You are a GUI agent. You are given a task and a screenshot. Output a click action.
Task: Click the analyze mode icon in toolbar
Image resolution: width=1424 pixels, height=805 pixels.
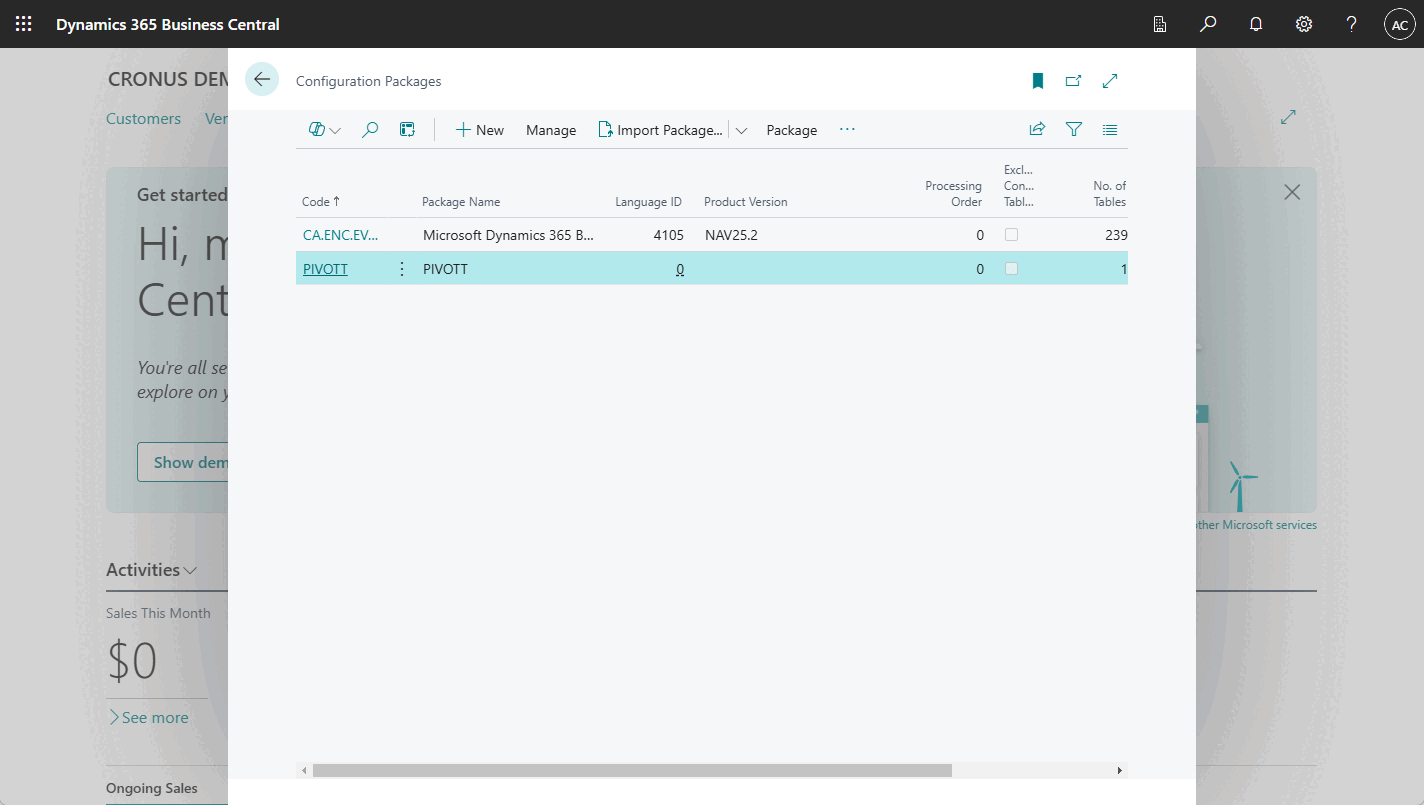pos(407,129)
